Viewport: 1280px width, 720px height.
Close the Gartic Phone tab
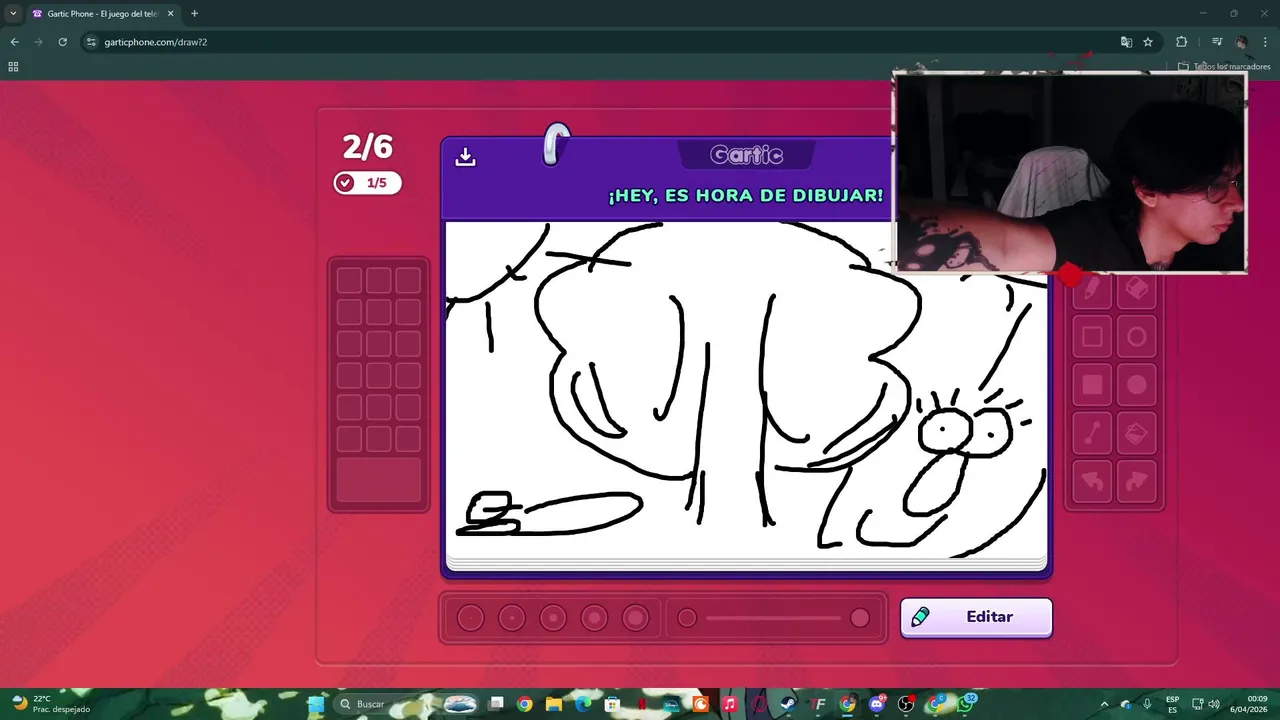coord(170,14)
